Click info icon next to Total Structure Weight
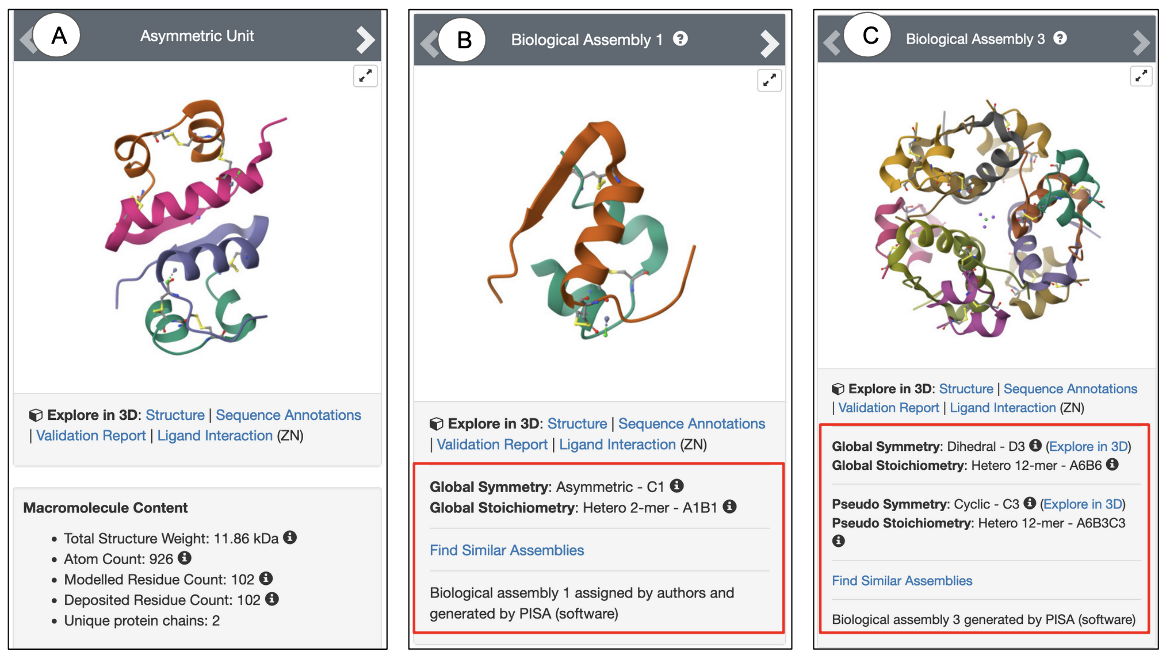The height and width of the screenshot is (659, 1170). point(290,537)
